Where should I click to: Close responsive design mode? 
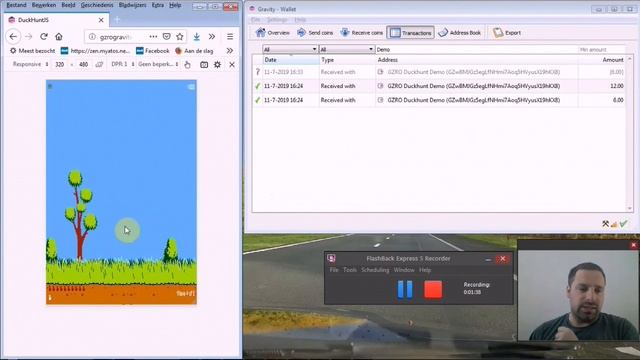pos(232,64)
